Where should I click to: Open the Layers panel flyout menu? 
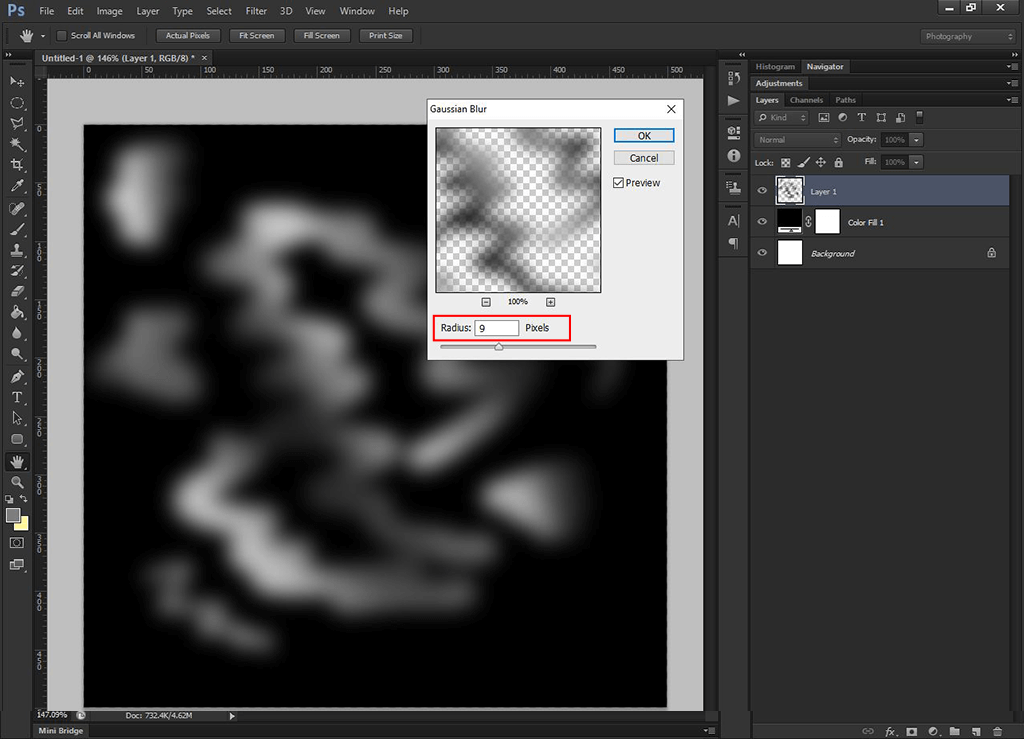[x=1011, y=100]
